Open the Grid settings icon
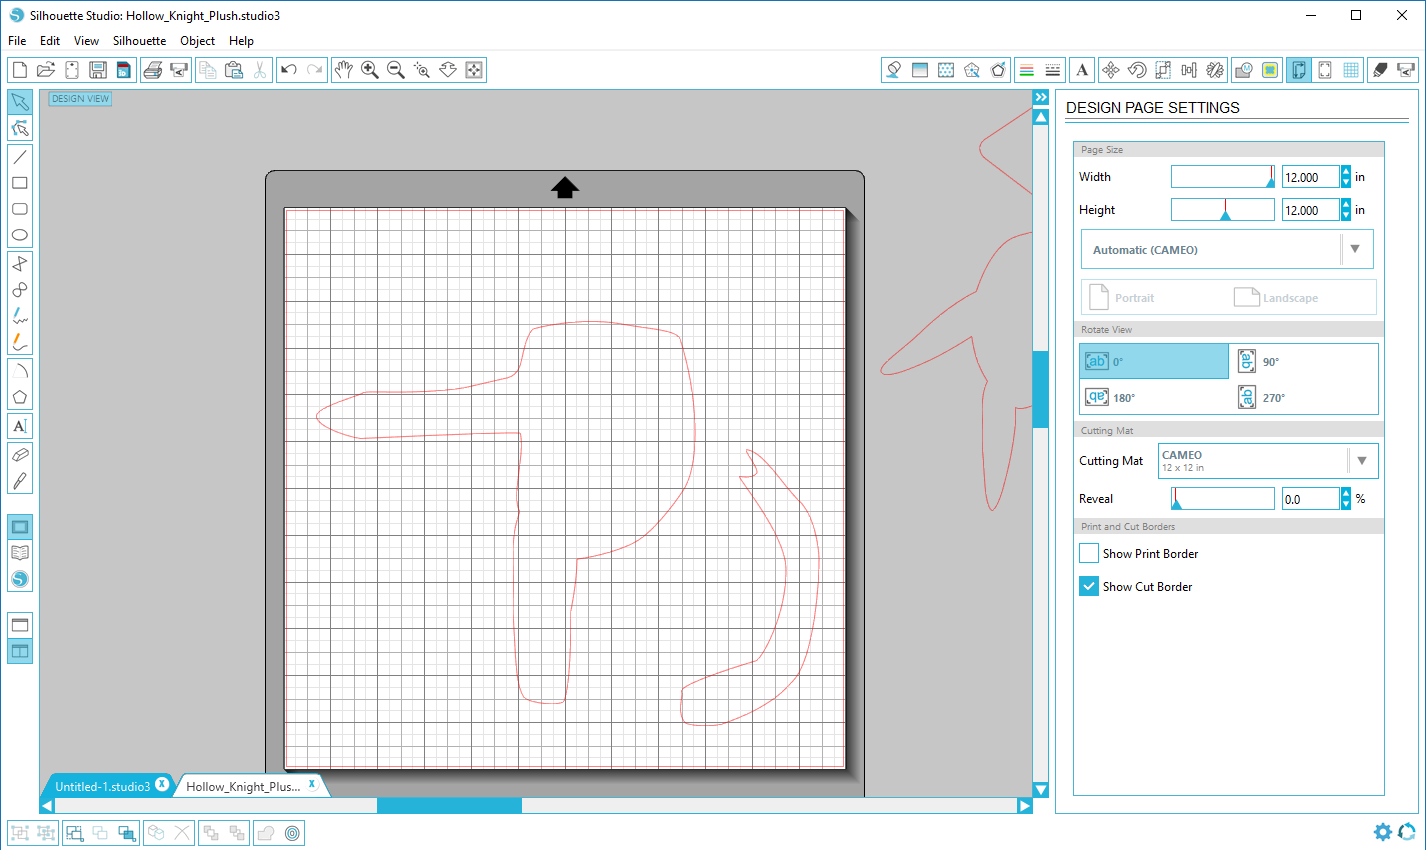1426x850 pixels. (1351, 70)
